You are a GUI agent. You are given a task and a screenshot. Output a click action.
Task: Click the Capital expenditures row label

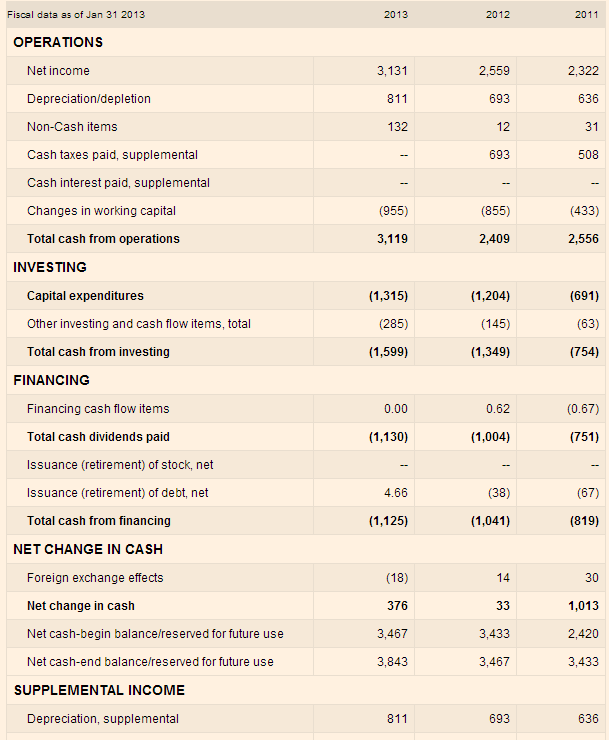[85, 296]
